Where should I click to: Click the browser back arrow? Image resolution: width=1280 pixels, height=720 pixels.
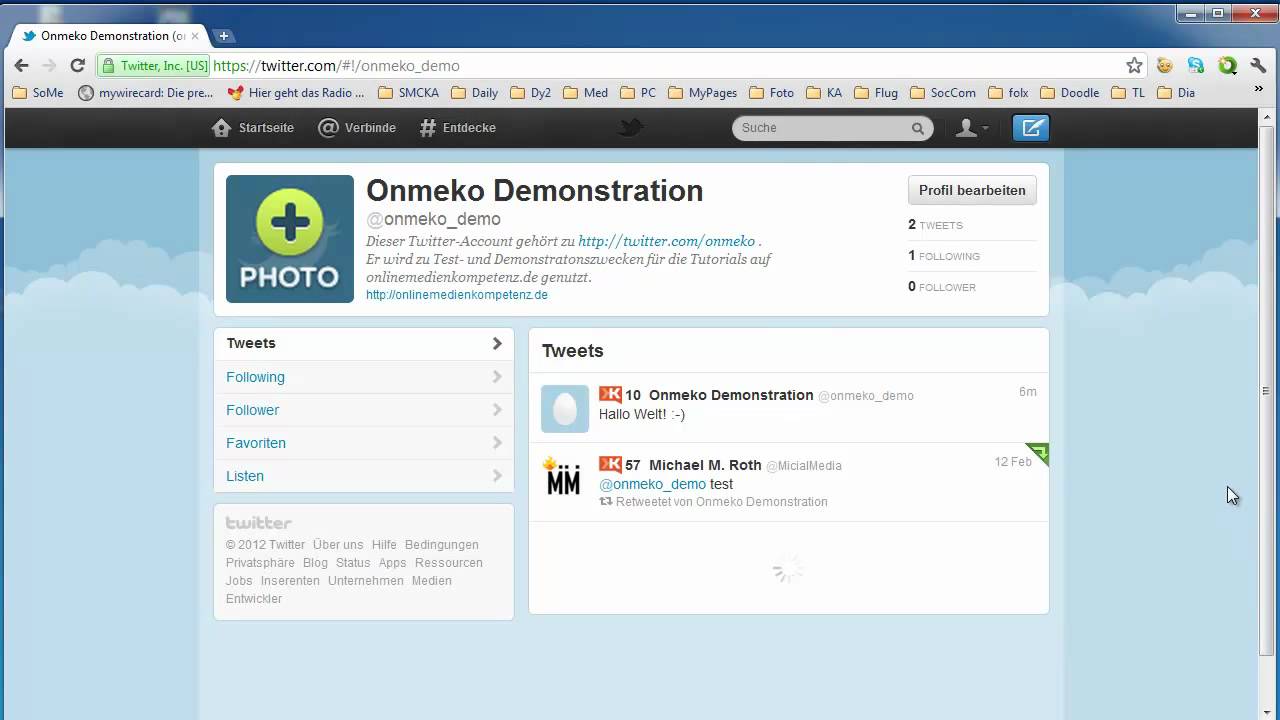[21, 65]
